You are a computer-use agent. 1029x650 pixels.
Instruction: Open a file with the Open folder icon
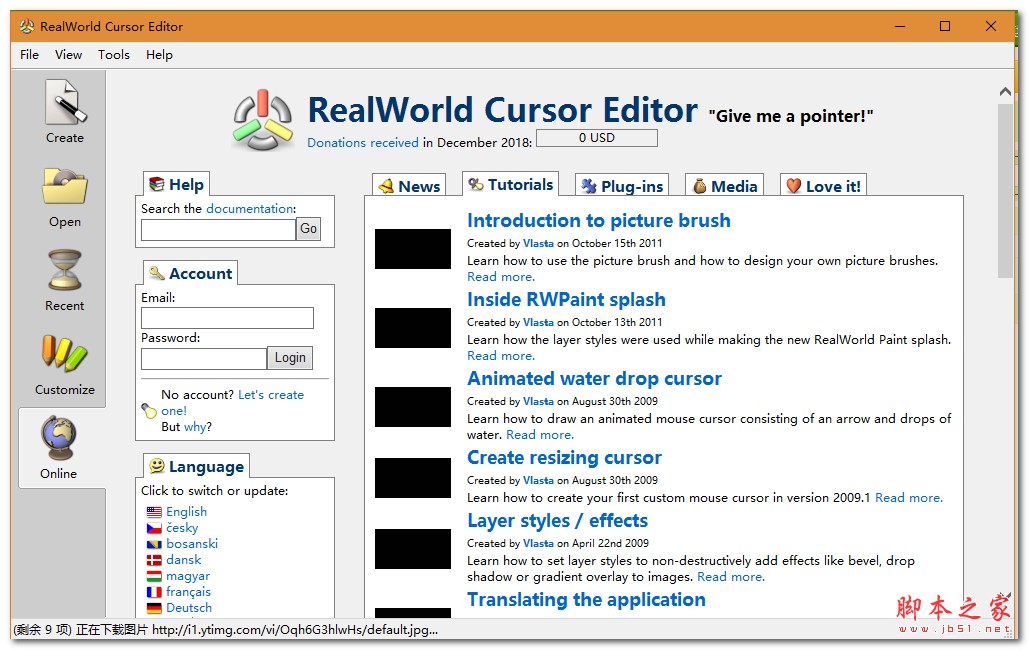64,188
